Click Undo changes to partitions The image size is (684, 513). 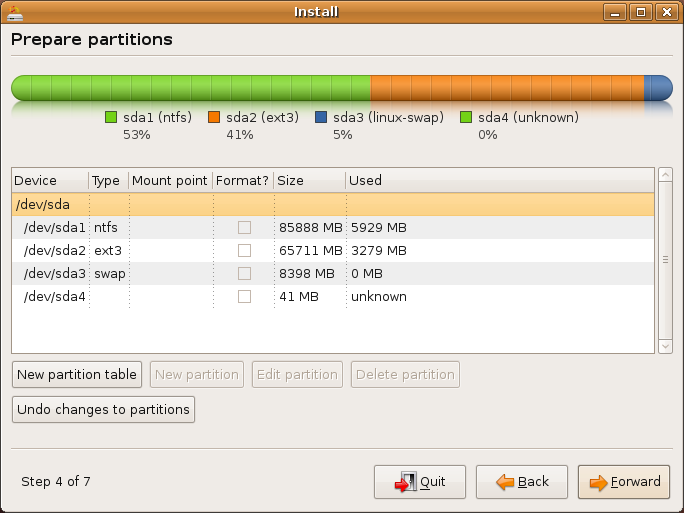click(103, 409)
